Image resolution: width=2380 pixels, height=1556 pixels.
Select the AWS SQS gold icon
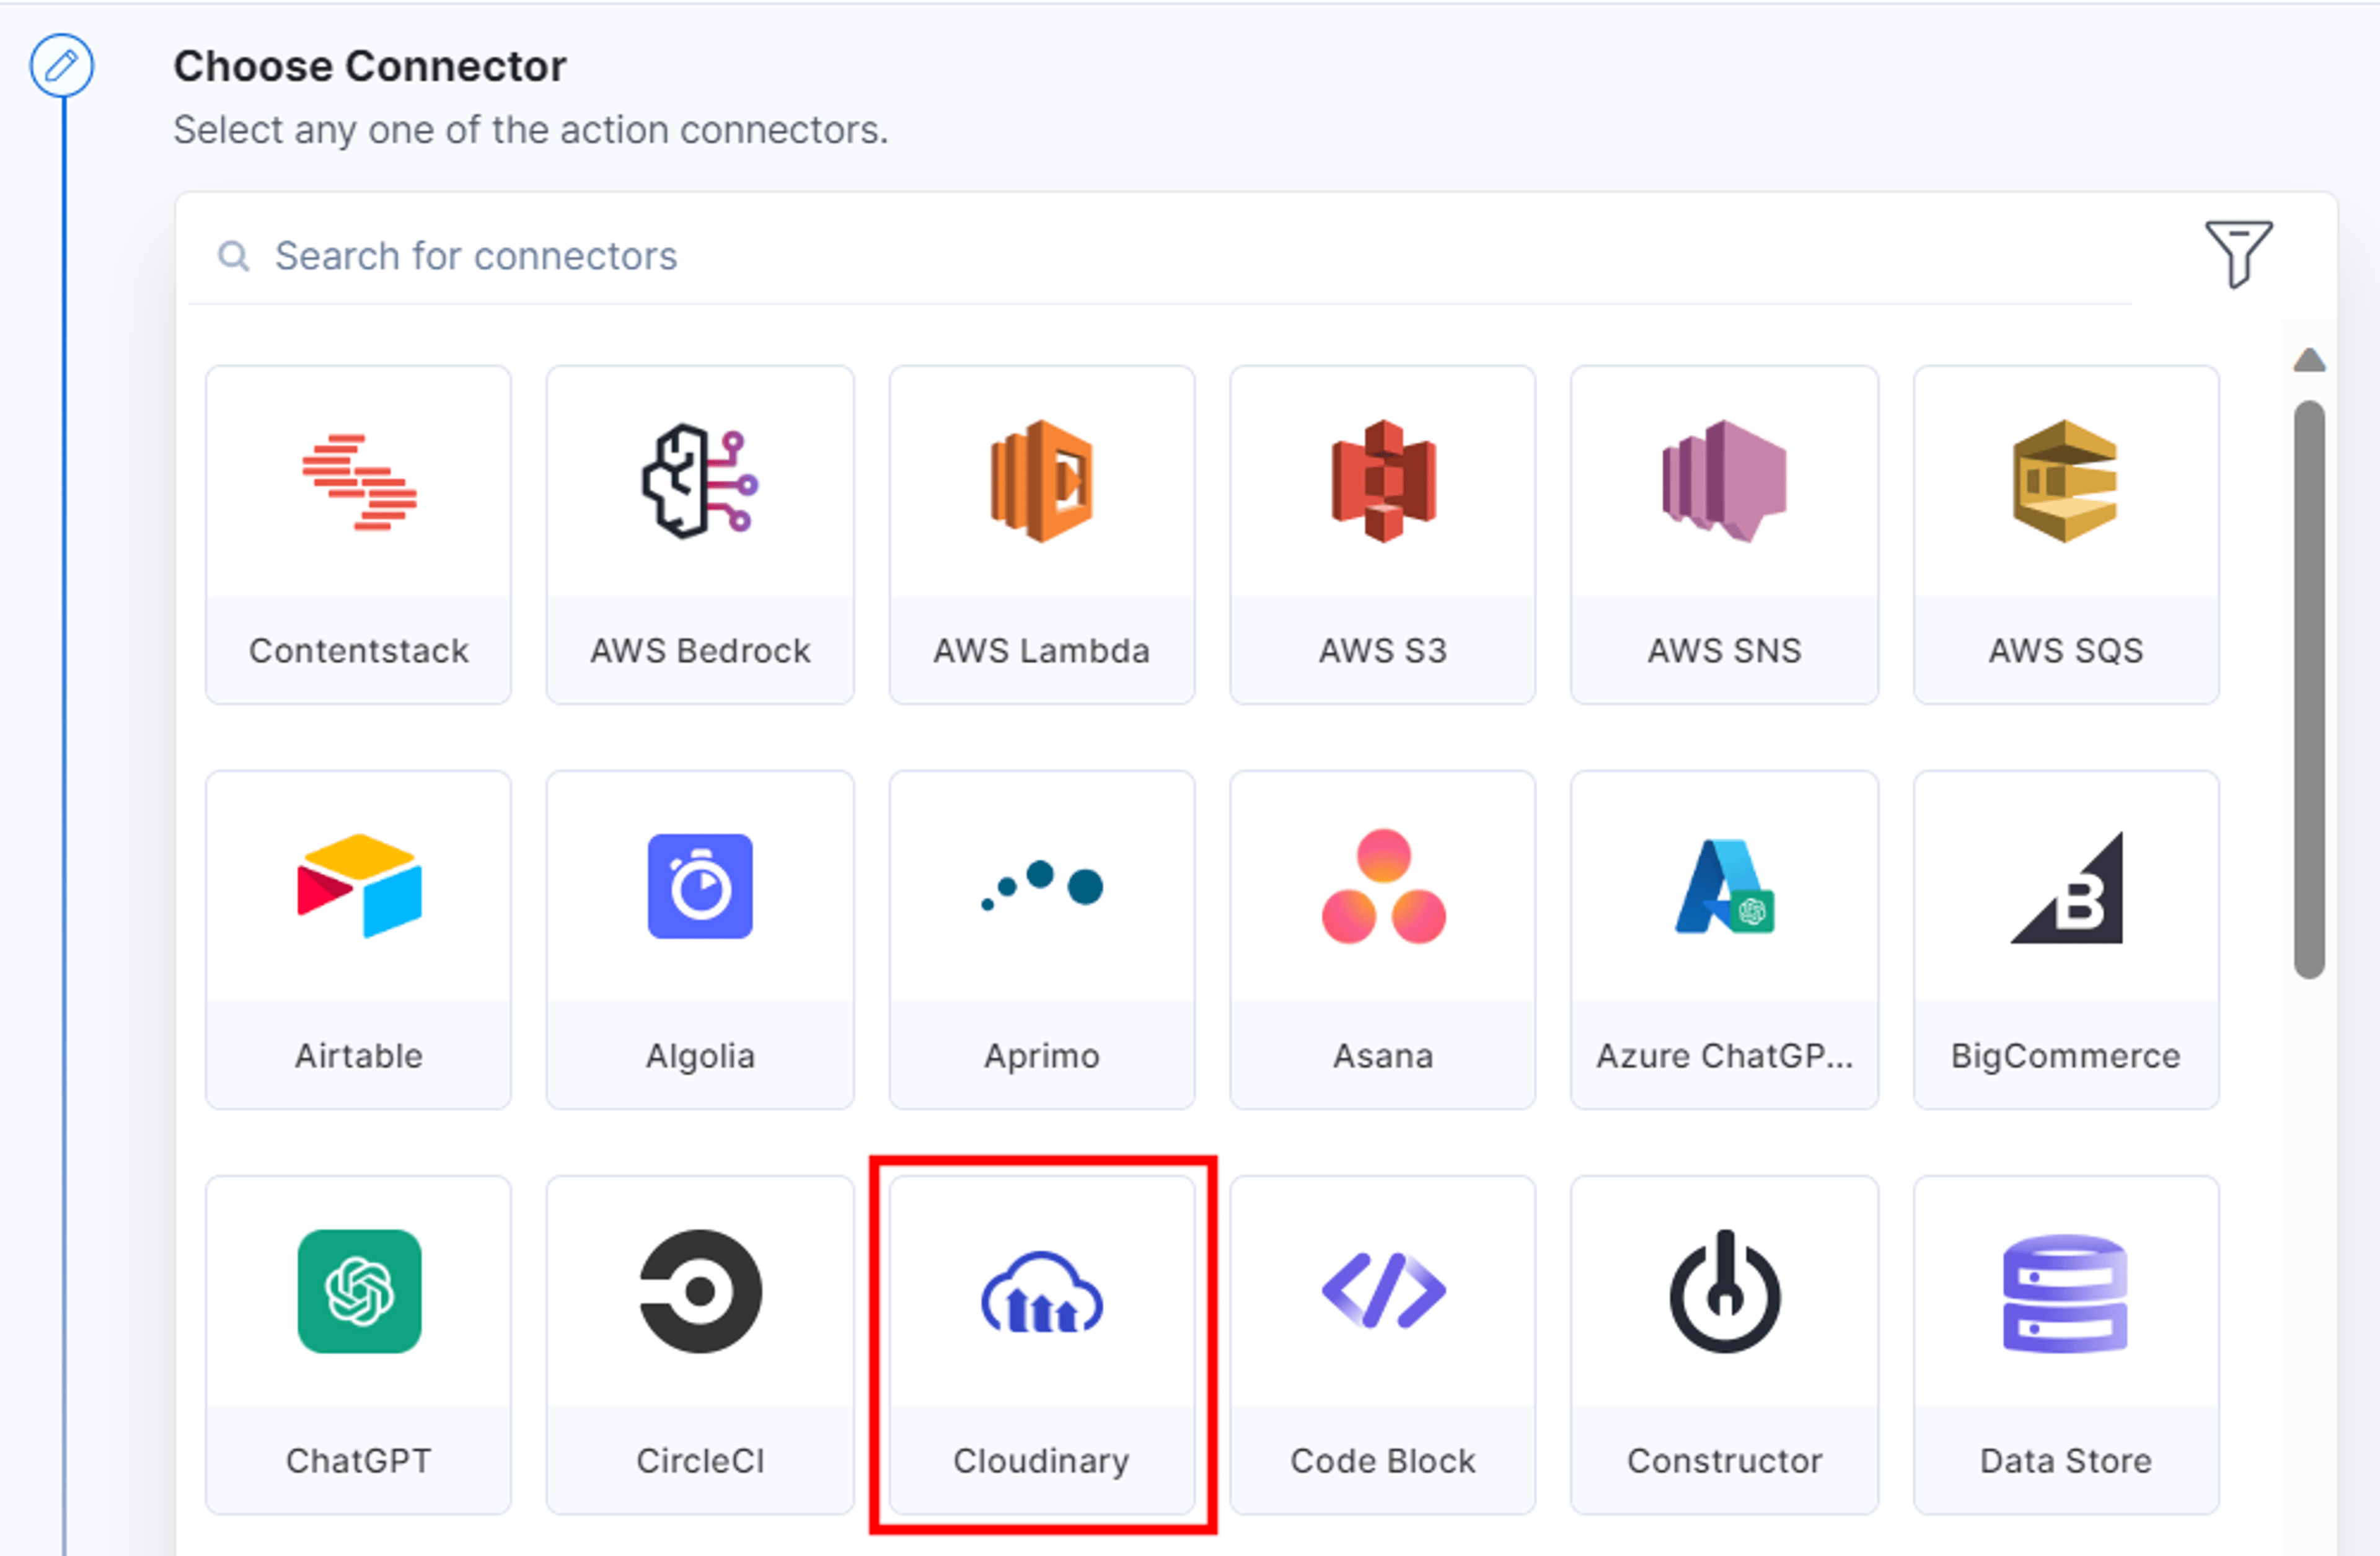point(2065,482)
